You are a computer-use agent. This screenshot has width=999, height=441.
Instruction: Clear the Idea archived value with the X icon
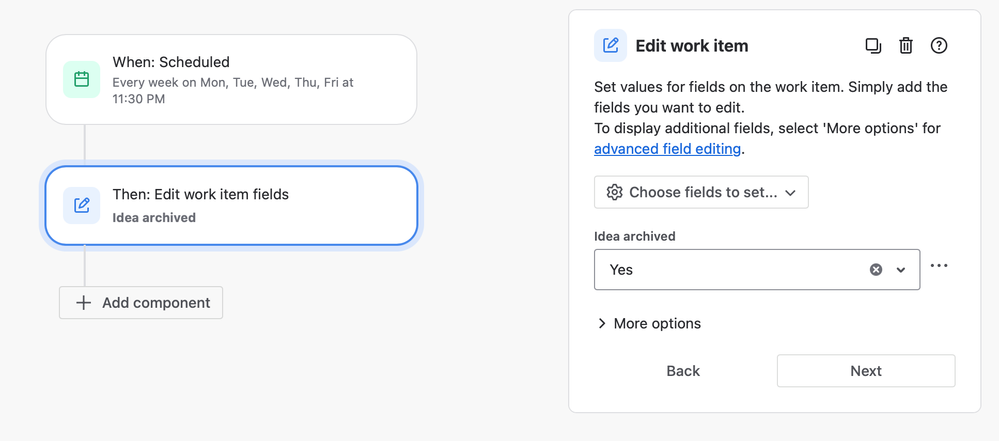tap(876, 270)
